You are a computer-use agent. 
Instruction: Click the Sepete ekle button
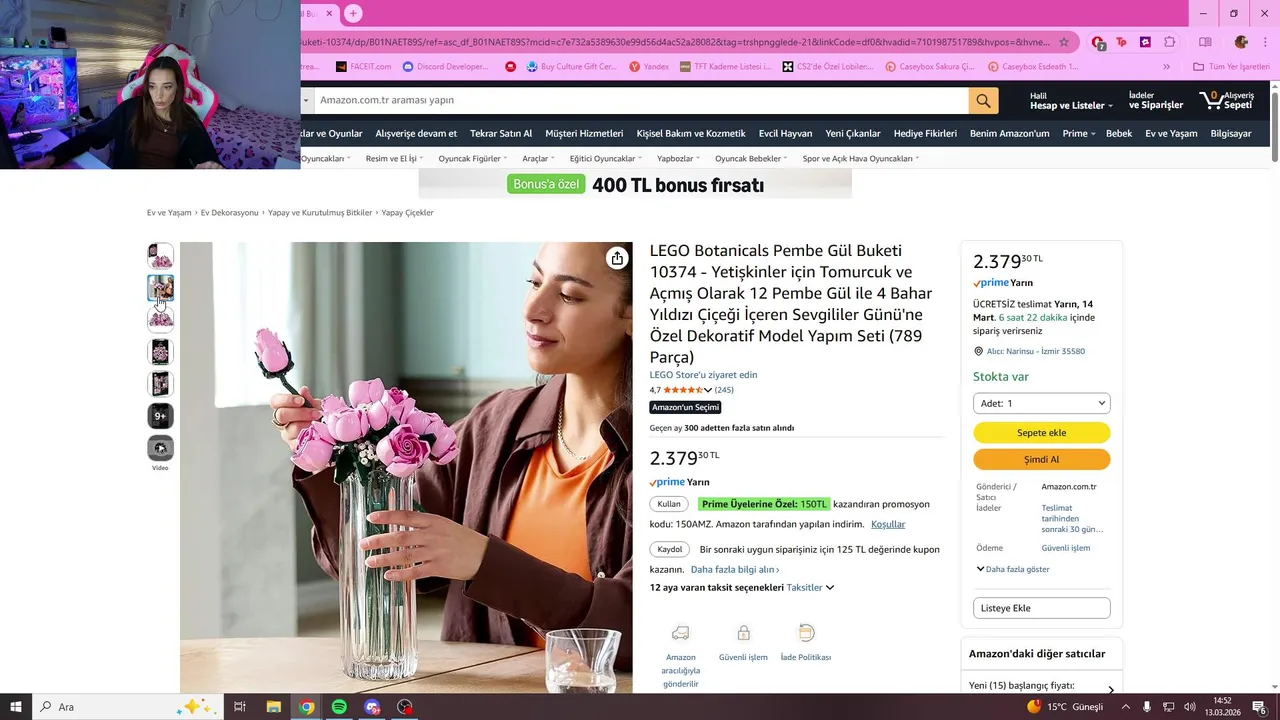tap(1042, 433)
